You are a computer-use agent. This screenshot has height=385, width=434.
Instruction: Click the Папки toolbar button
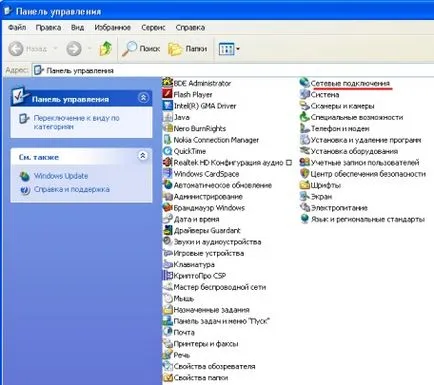[188, 49]
